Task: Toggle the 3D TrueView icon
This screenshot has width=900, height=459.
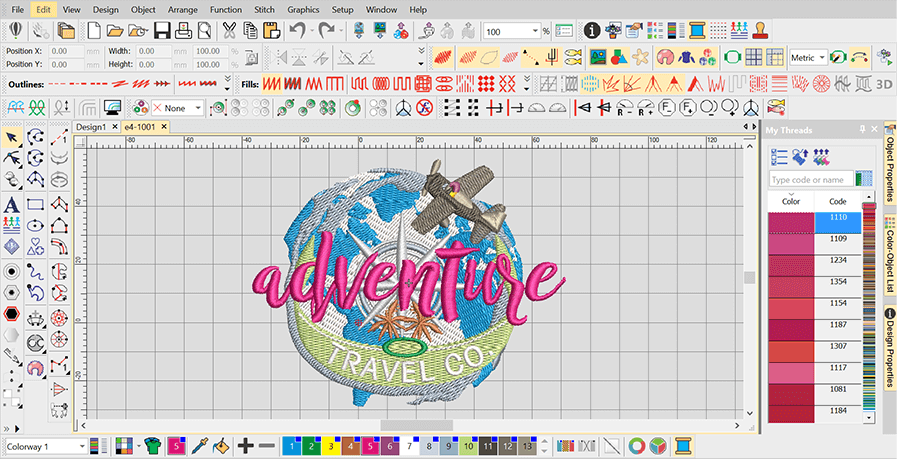Action: pos(884,84)
